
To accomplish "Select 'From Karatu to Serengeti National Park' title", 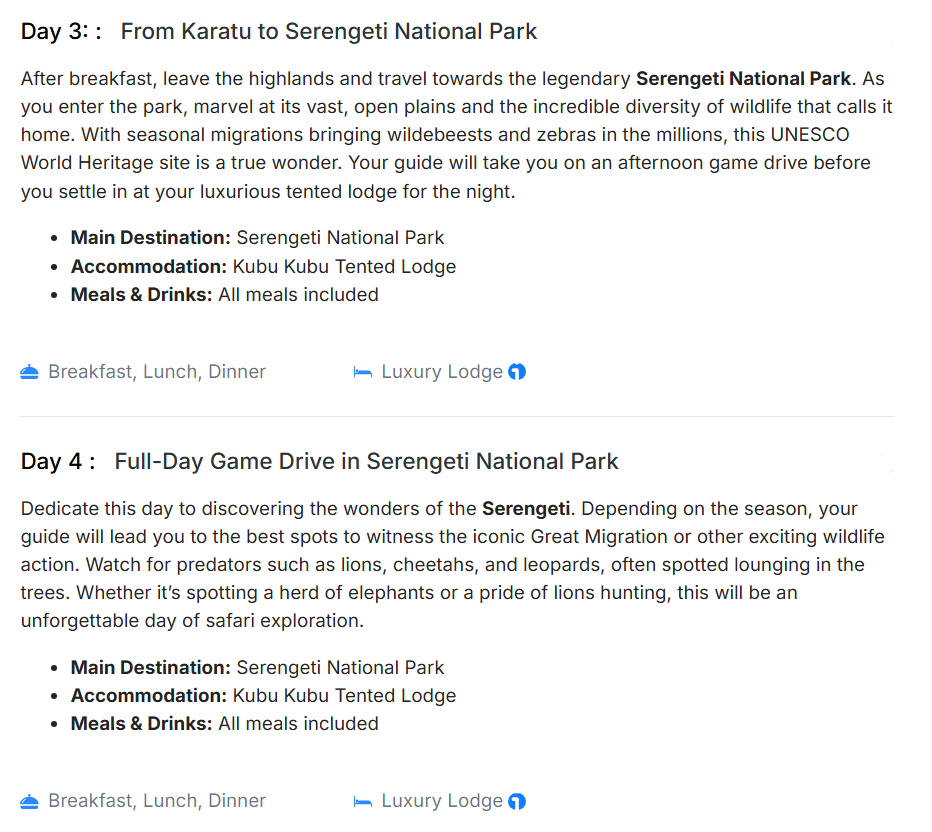I will tap(328, 32).
